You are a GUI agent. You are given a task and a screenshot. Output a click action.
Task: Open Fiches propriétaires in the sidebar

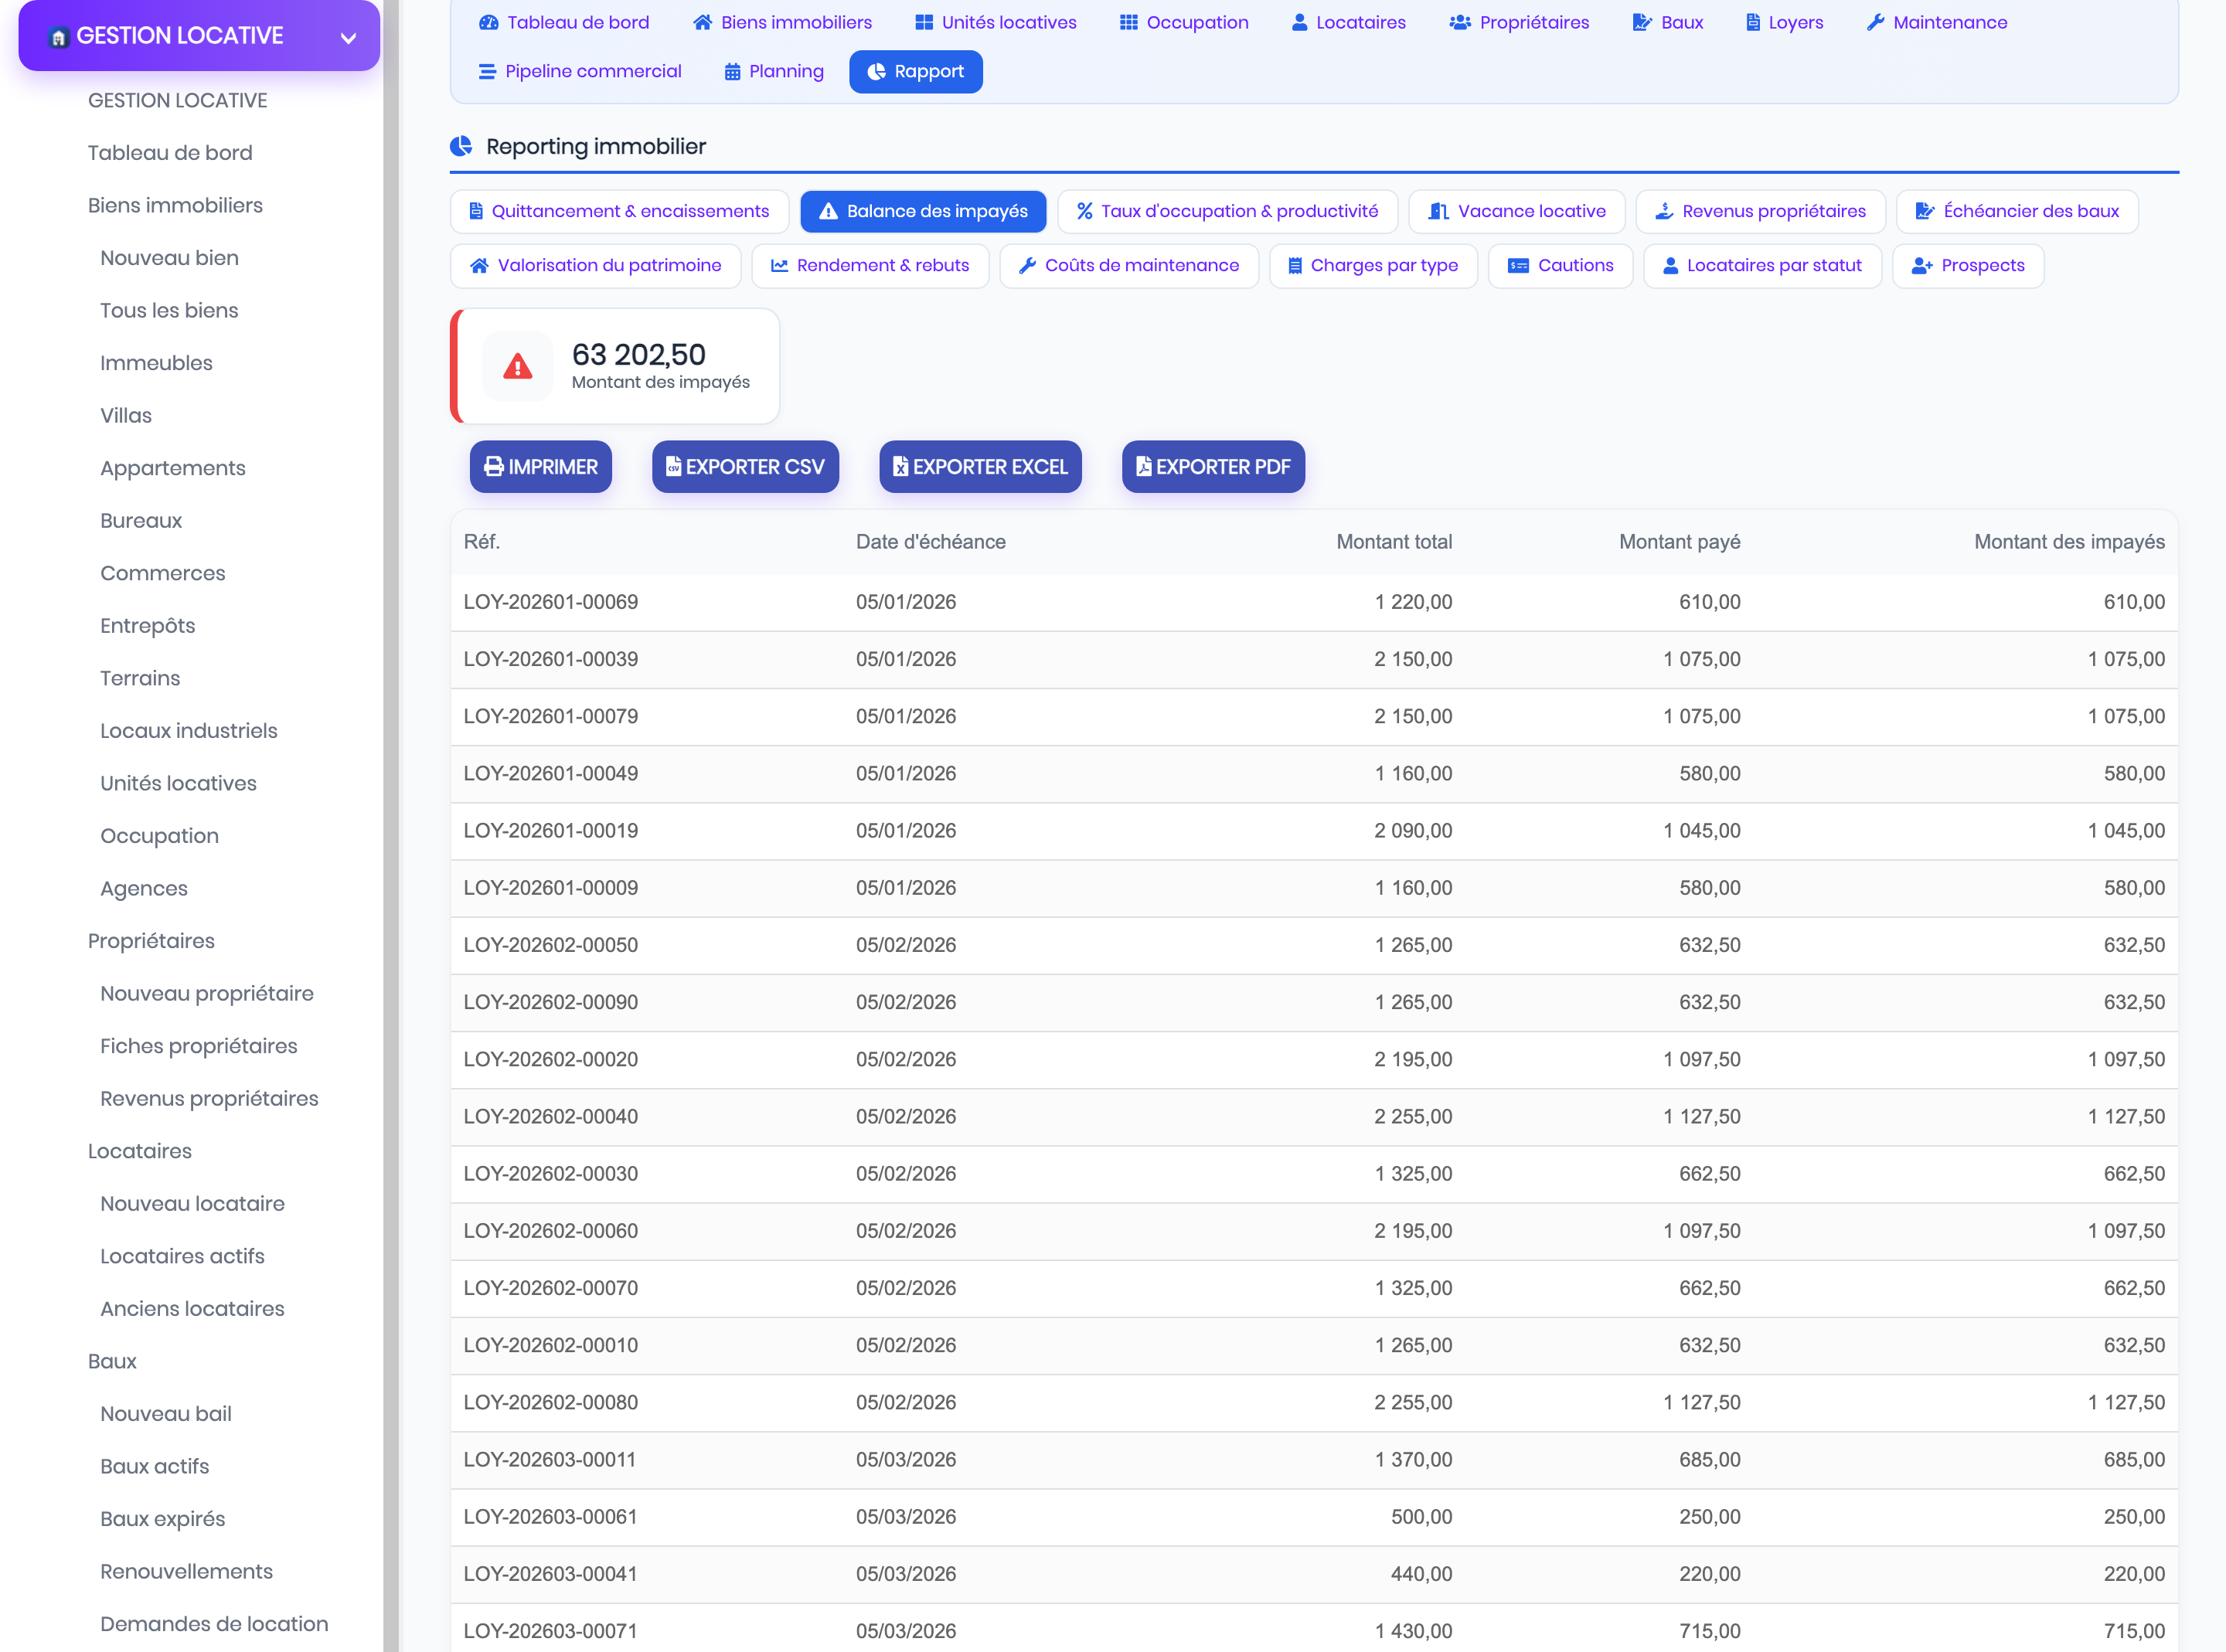pos(199,1046)
